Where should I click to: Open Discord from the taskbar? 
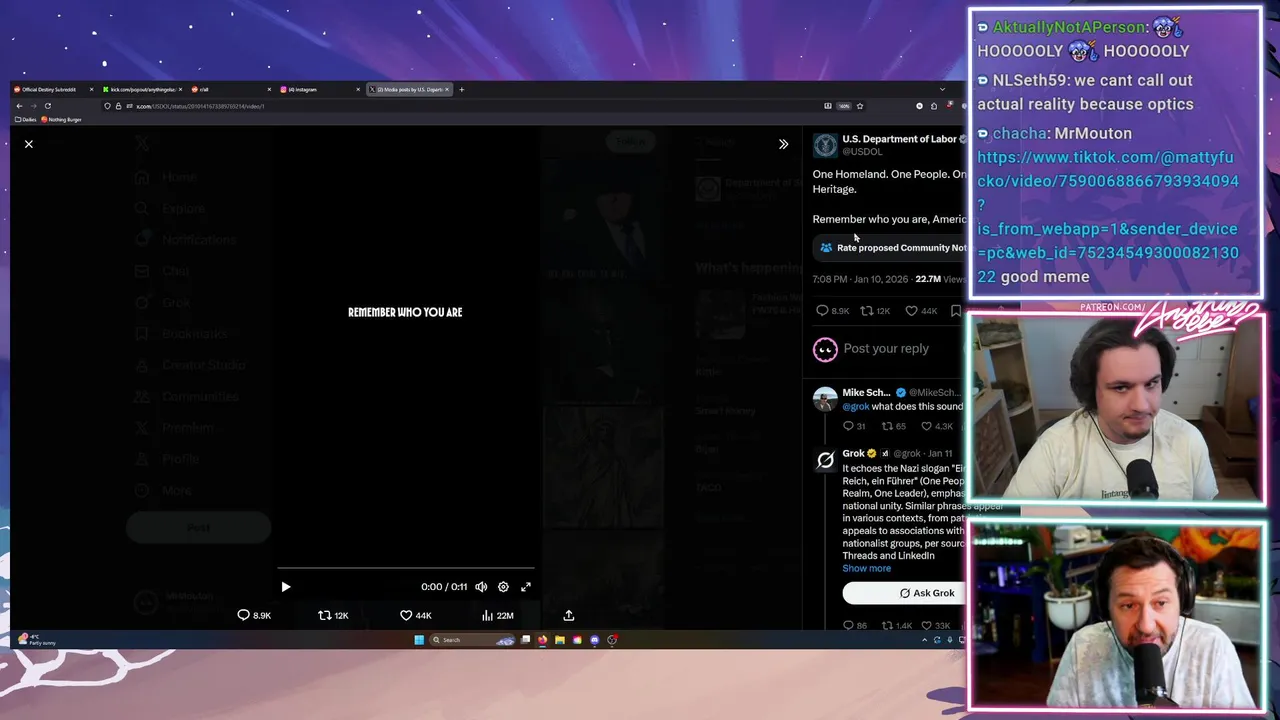(x=595, y=640)
